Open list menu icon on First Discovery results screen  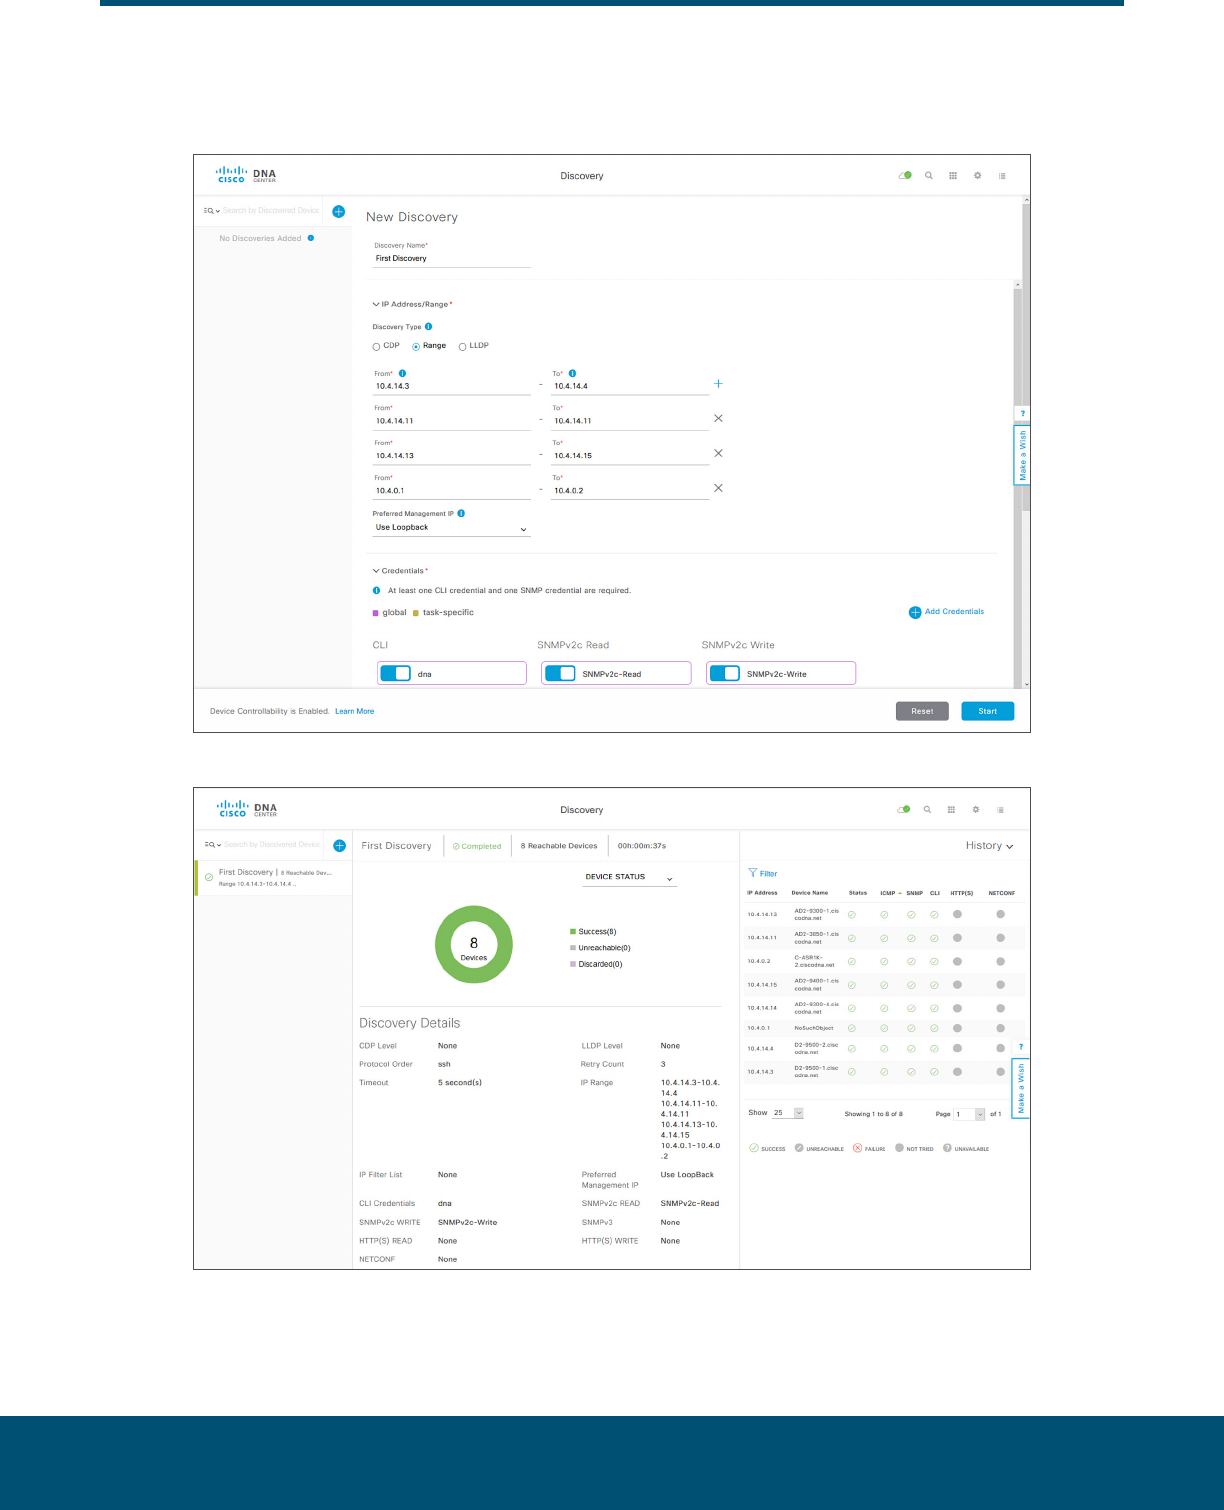pos(1000,809)
